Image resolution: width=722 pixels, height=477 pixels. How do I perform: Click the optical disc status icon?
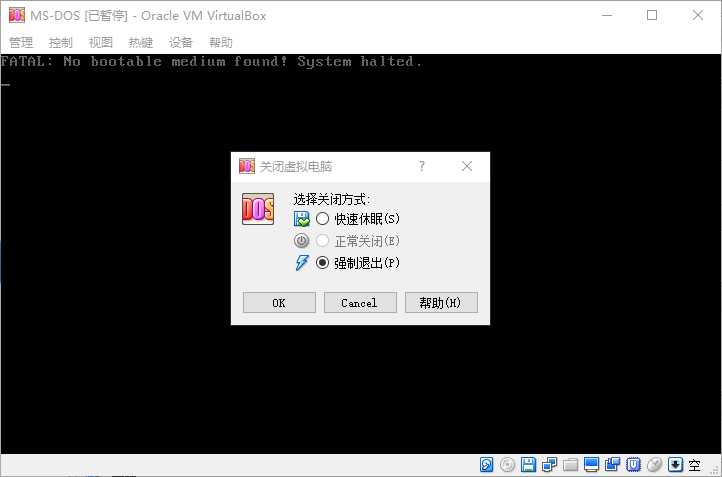507,465
